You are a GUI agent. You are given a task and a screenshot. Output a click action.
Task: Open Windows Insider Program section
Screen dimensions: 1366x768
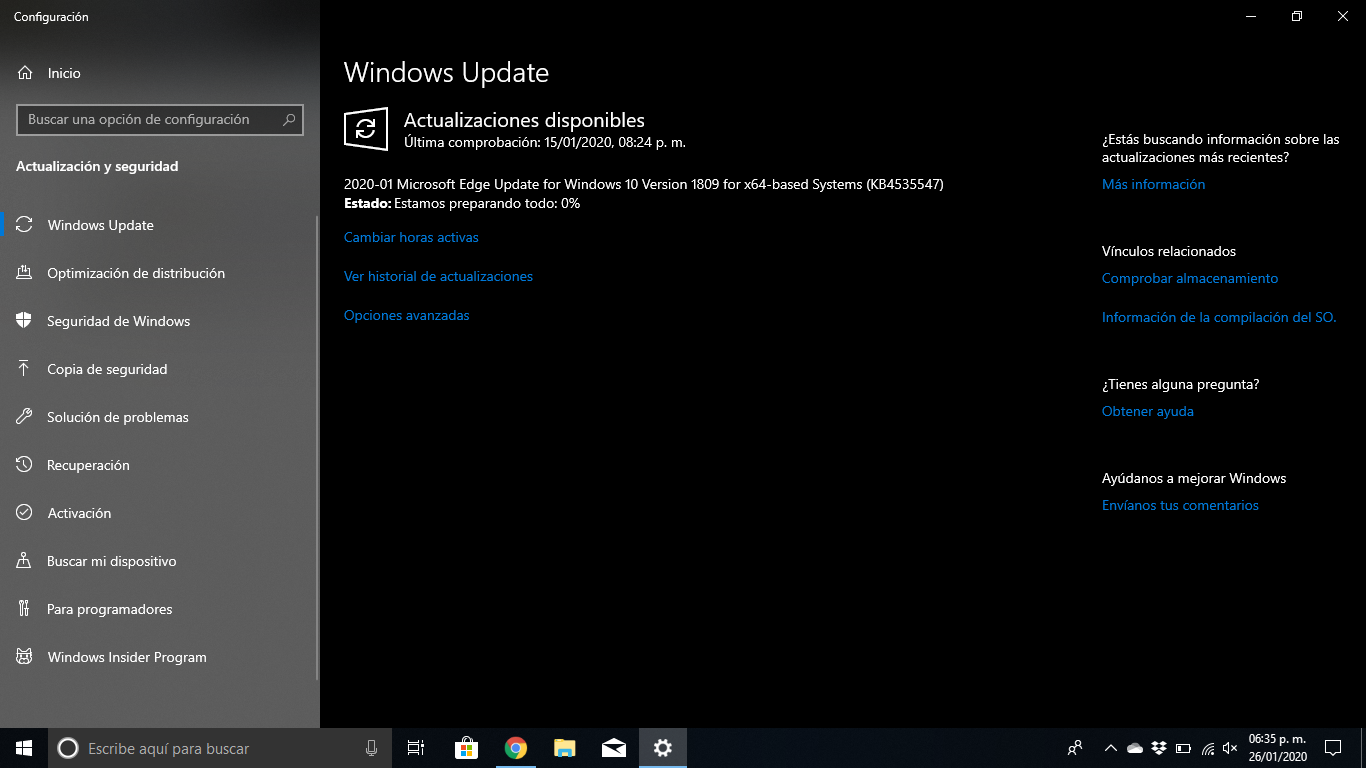tap(160, 657)
